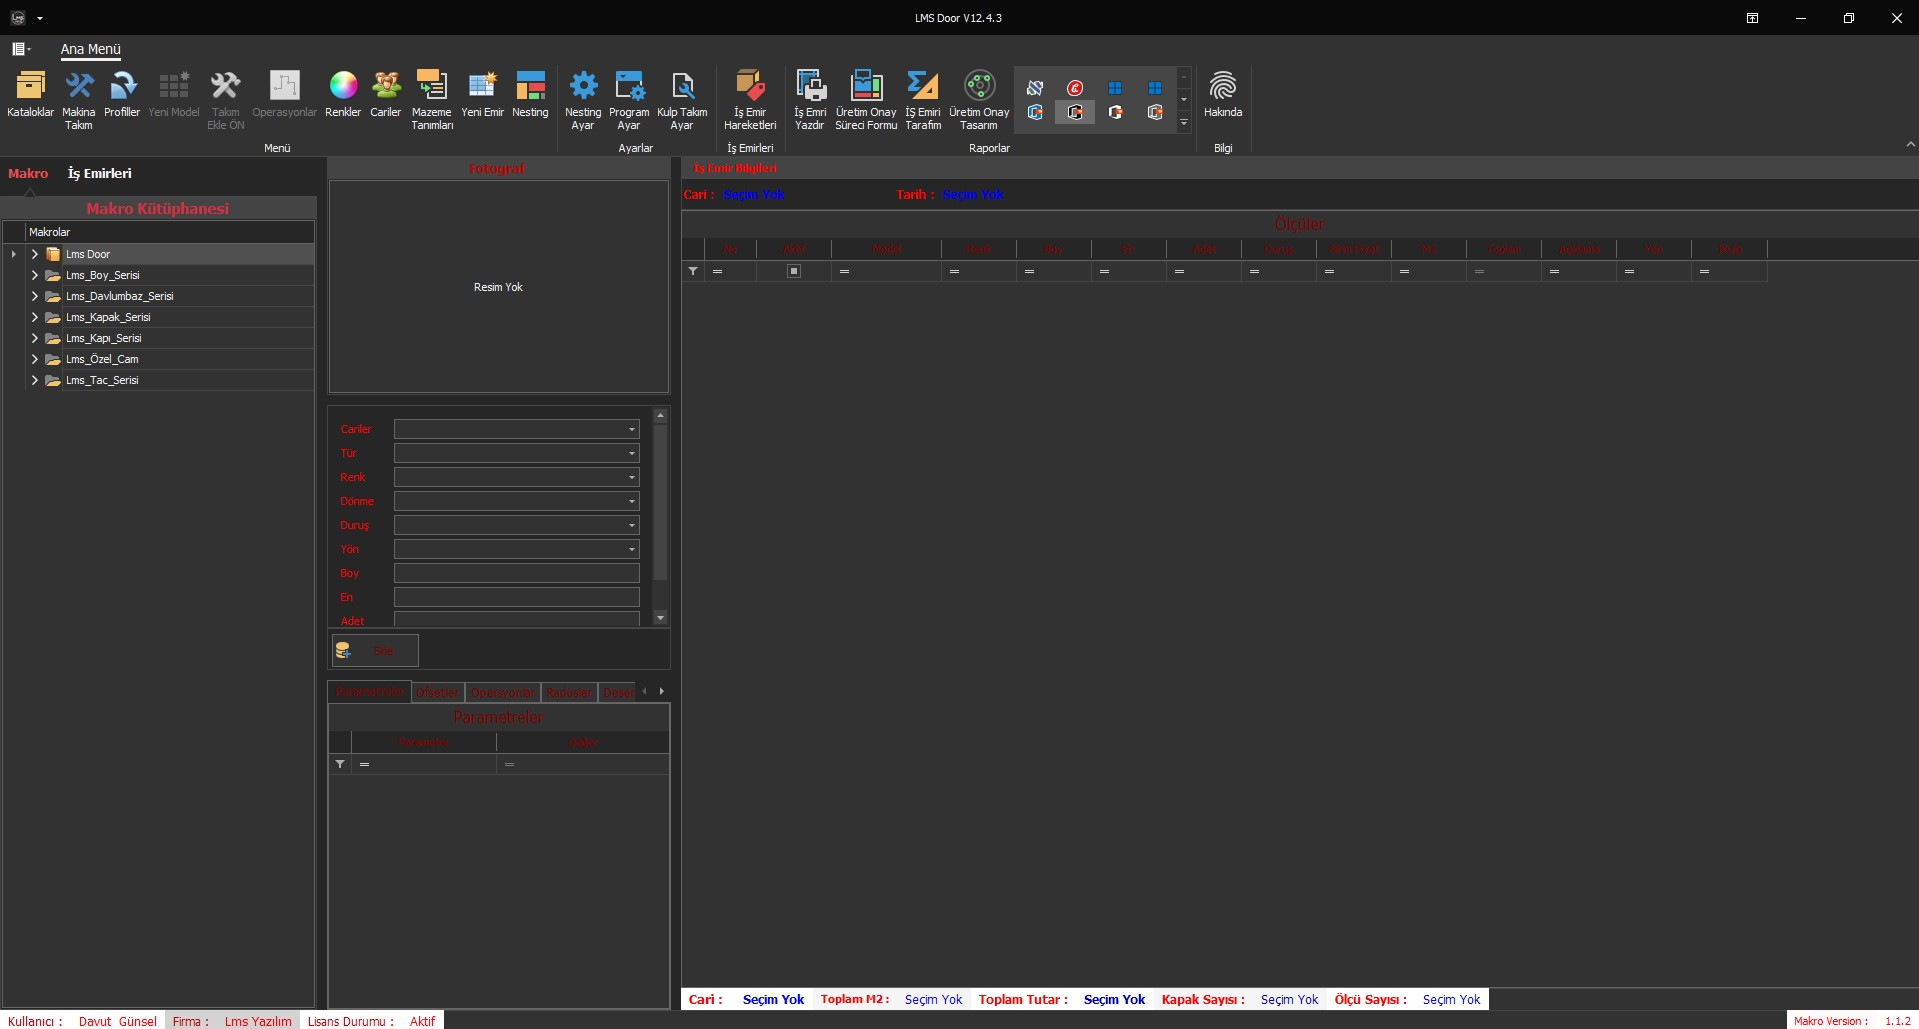Create a new order with Yeni Emir
Image resolution: width=1919 pixels, height=1029 pixels.
pos(482,95)
